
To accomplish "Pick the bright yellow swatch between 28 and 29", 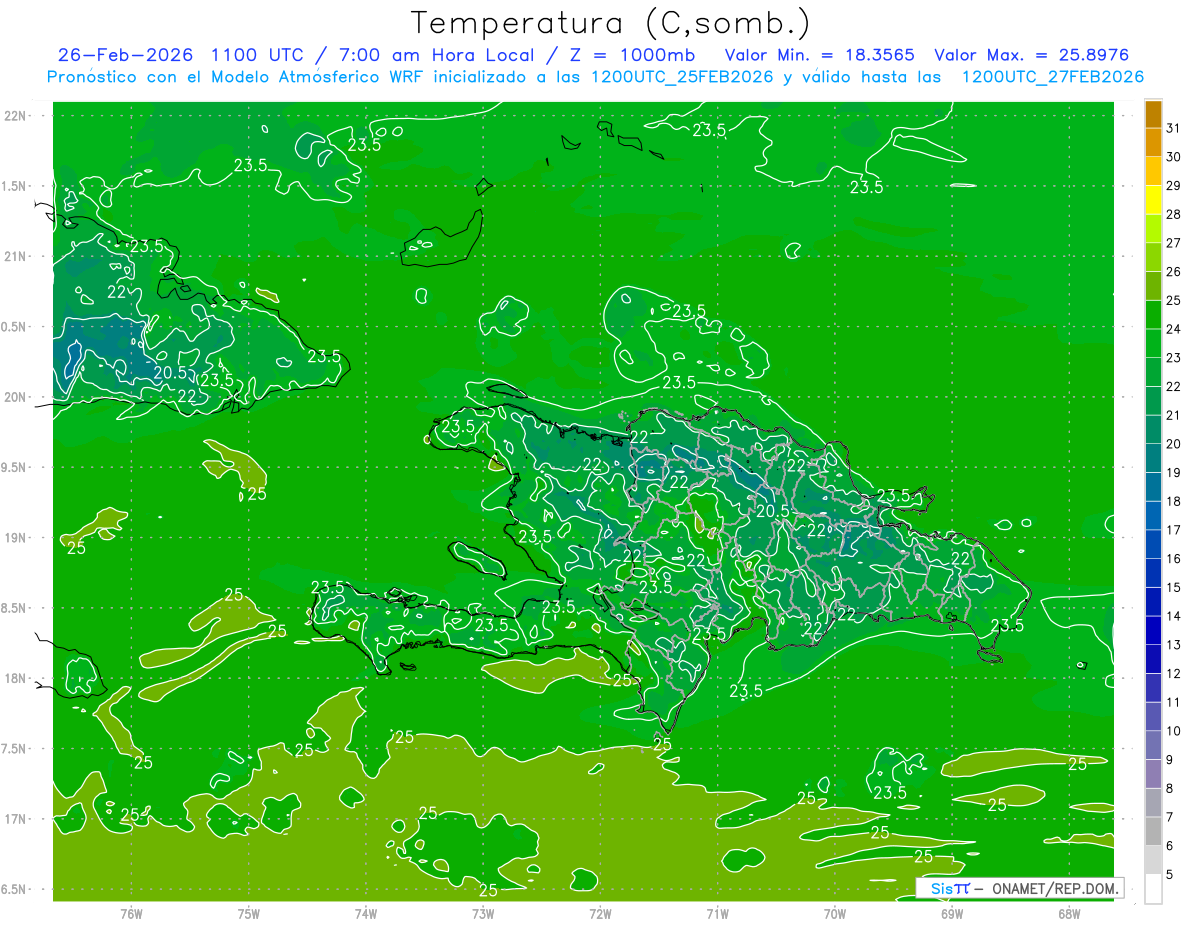I will pyautogui.click(x=1153, y=200).
